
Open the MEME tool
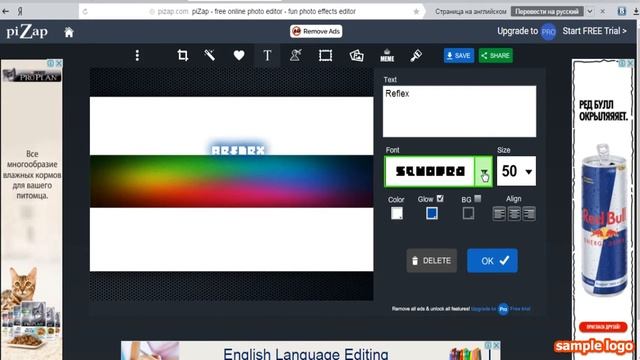(x=387, y=56)
